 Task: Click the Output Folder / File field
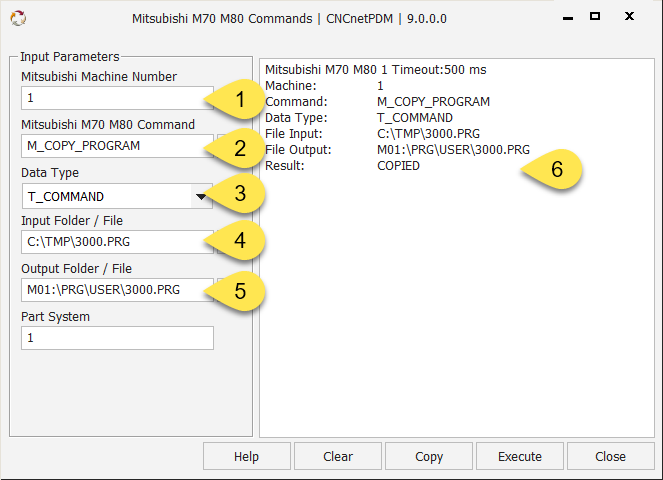(117, 290)
